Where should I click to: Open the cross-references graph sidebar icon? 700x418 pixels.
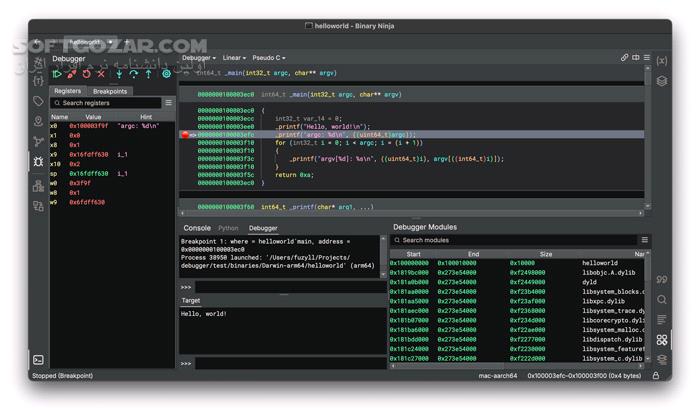tap(38, 142)
